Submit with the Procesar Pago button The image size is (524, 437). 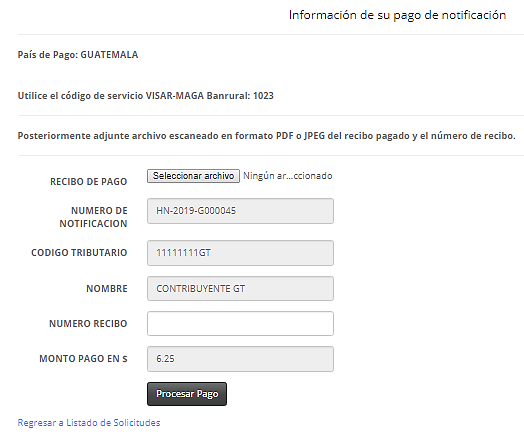pyautogui.click(x=187, y=394)
